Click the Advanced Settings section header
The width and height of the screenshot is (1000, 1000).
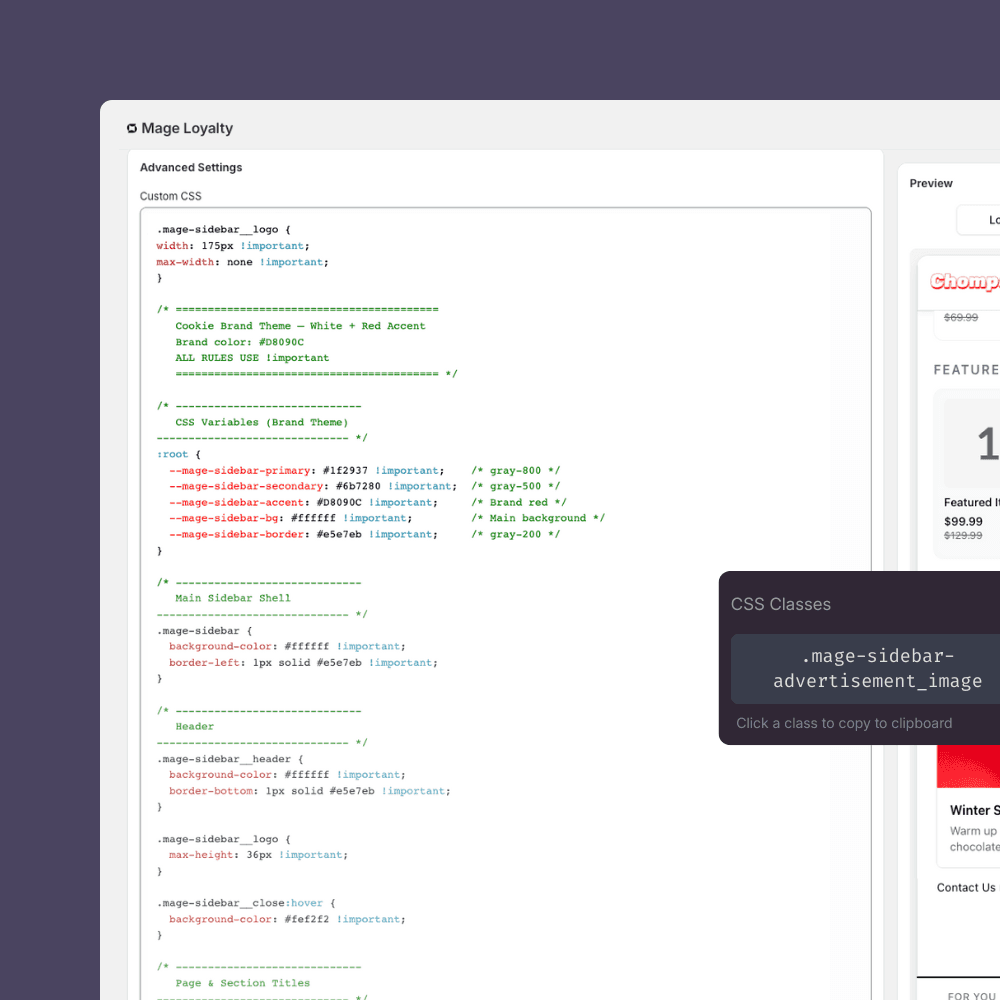(190, 167)
